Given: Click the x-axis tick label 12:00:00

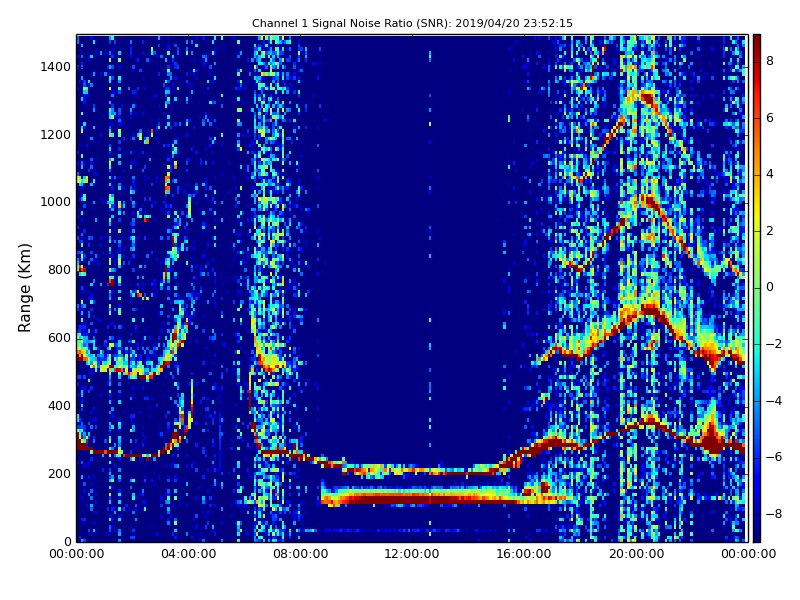Looking at the screenshot, I should pyautogui.click(x=412, y=554).
